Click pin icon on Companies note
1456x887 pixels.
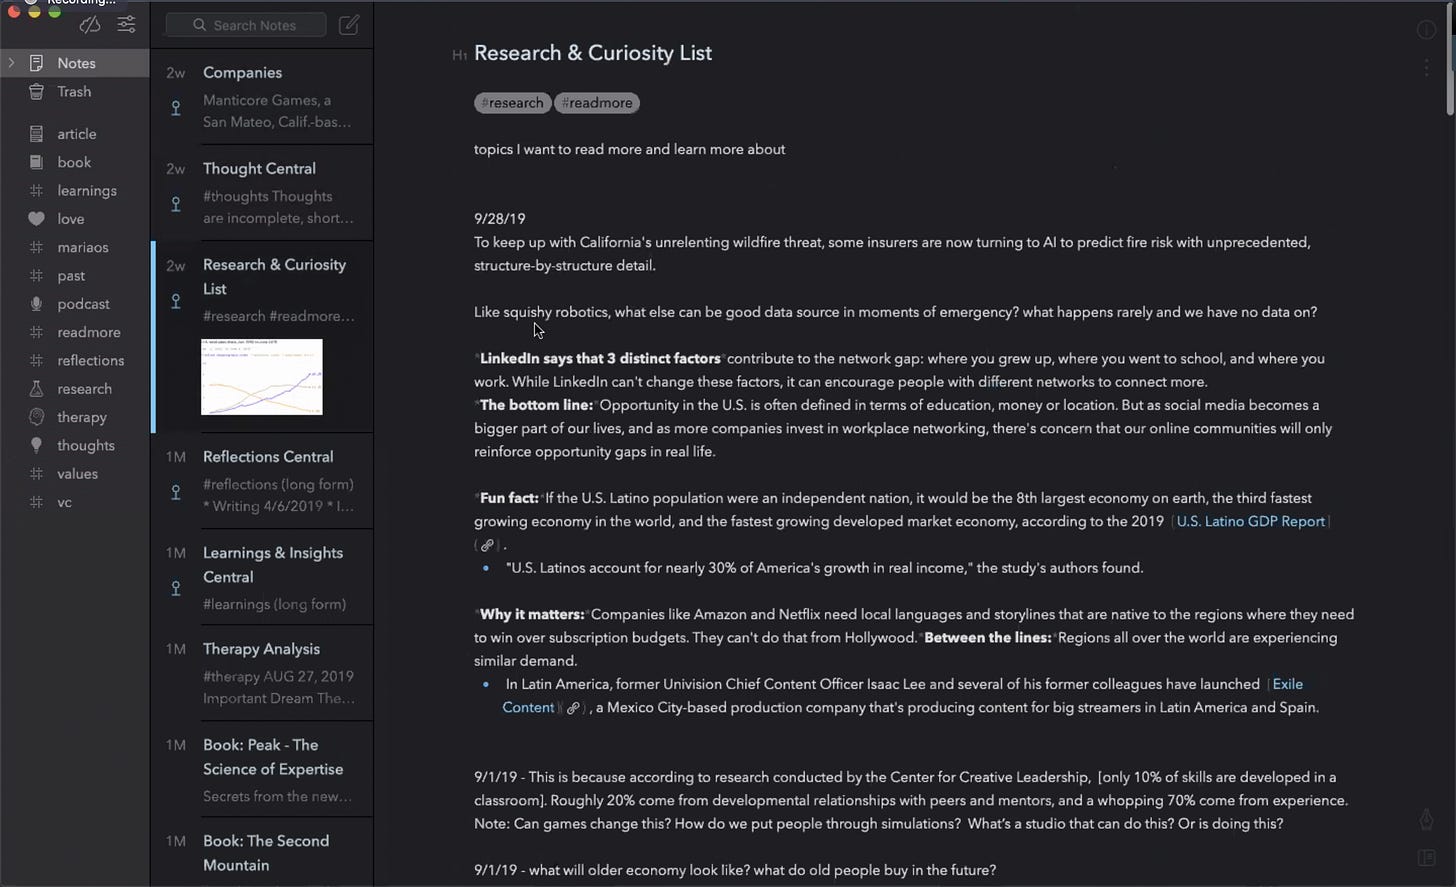pyautogui.click(x=176, y=108)
